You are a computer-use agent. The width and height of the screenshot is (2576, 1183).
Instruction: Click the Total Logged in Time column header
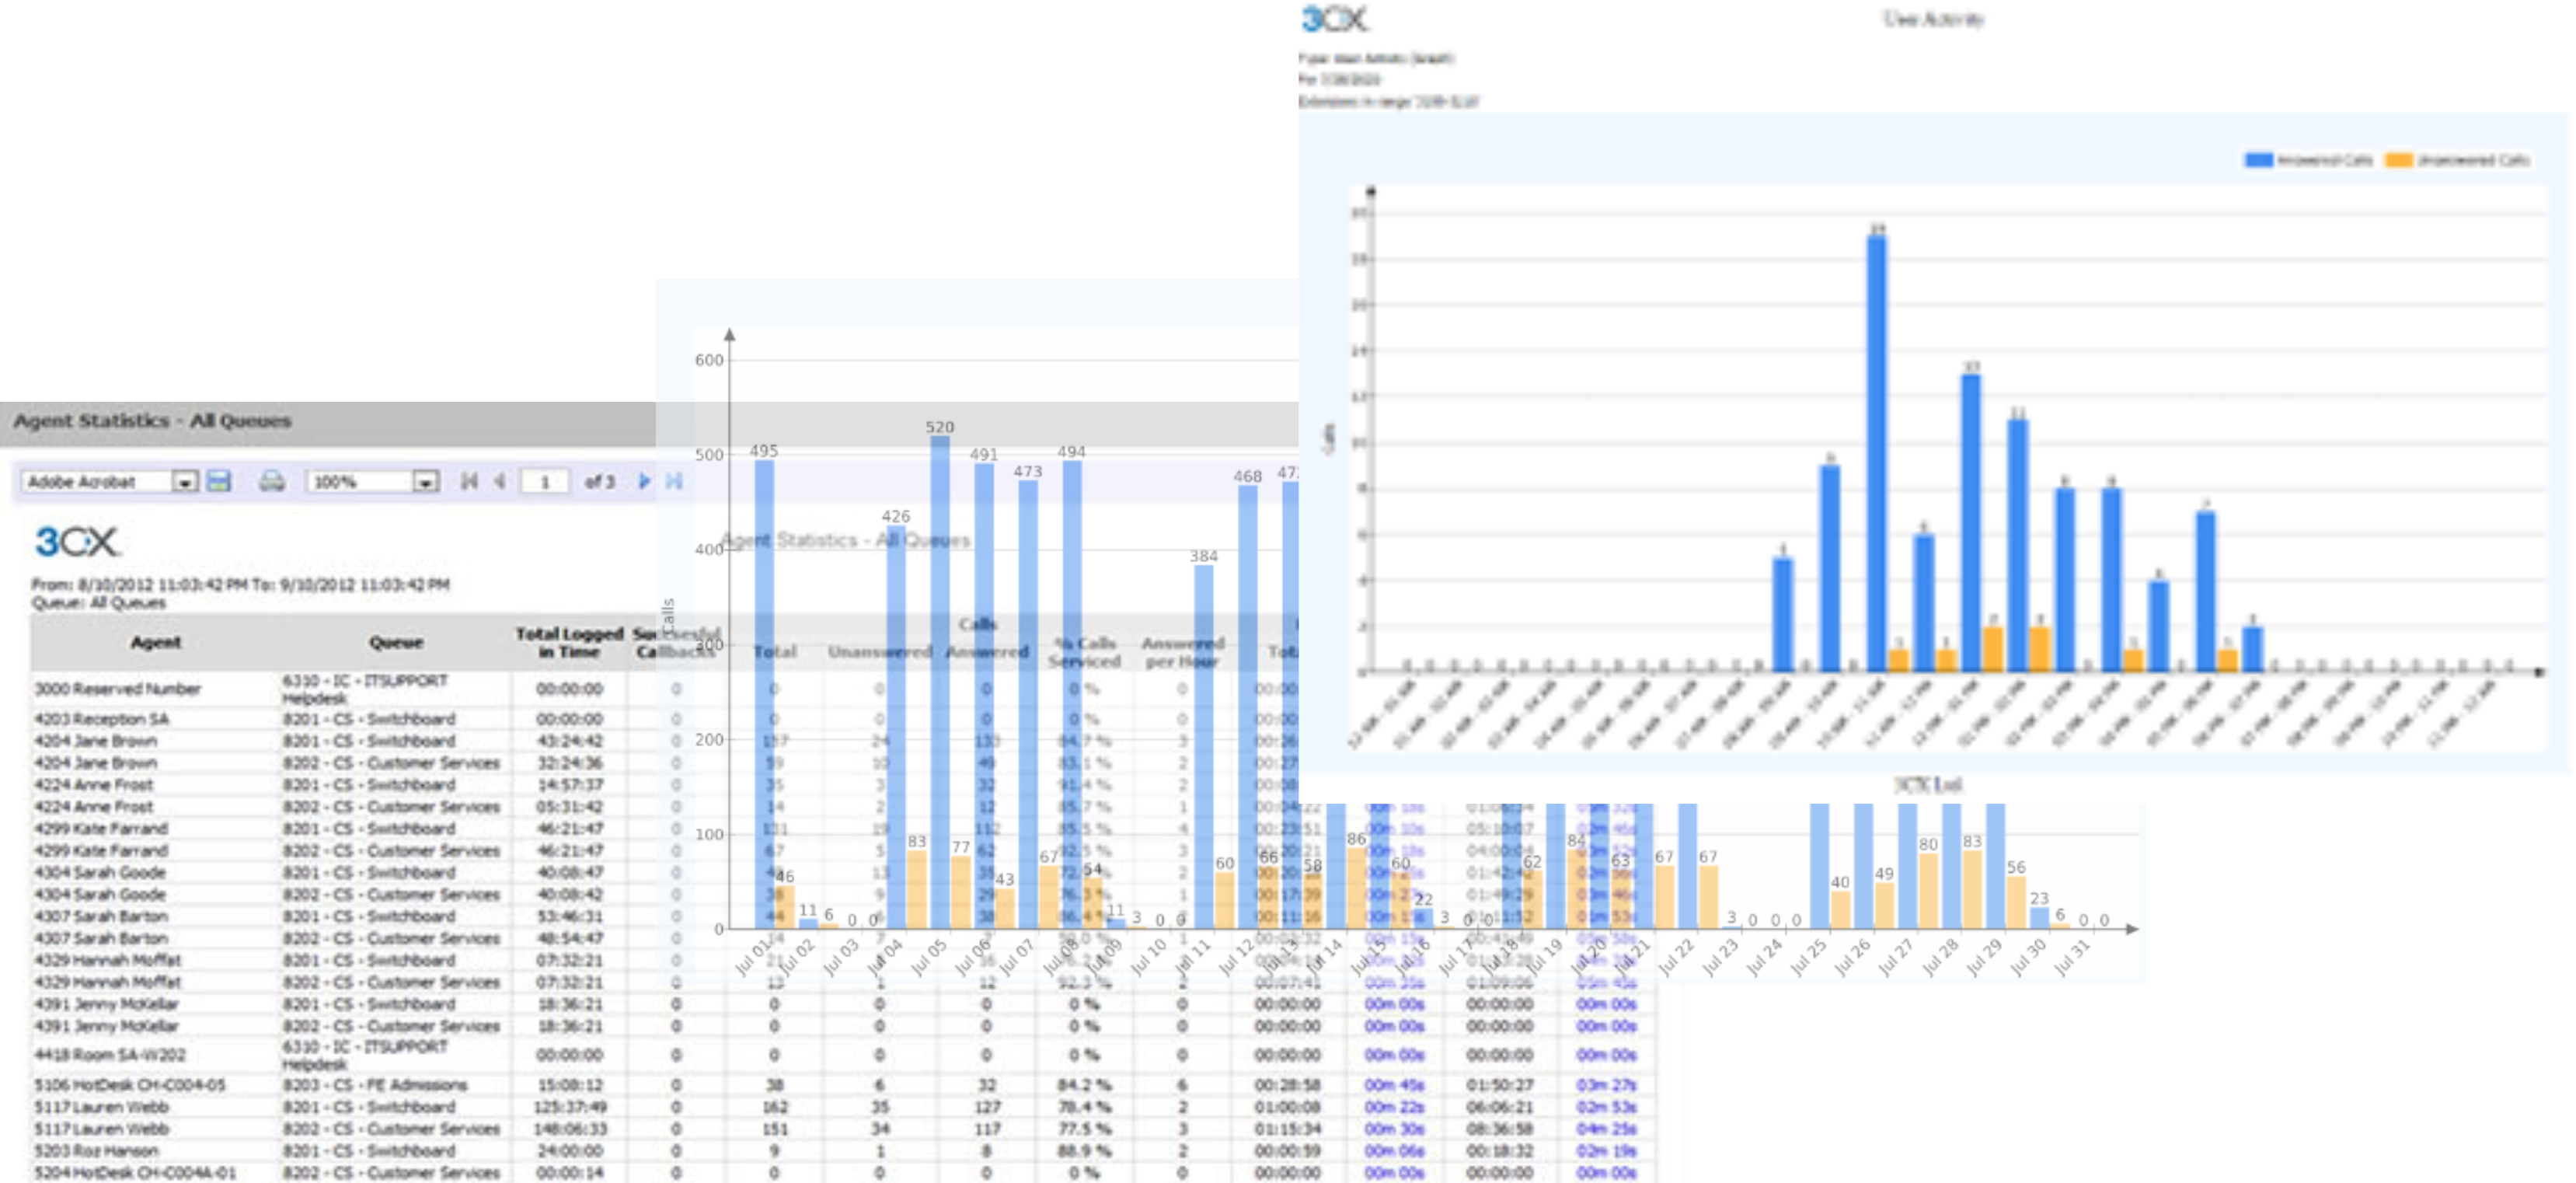click(569, 642)
